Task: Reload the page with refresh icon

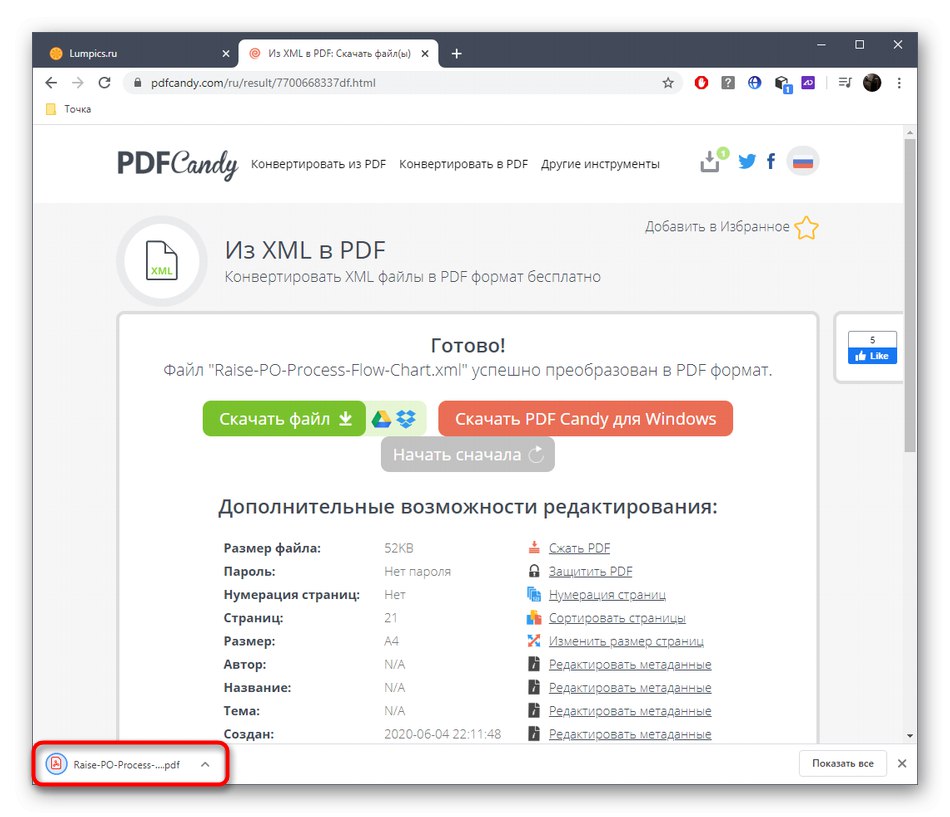Action: point(104,82)
